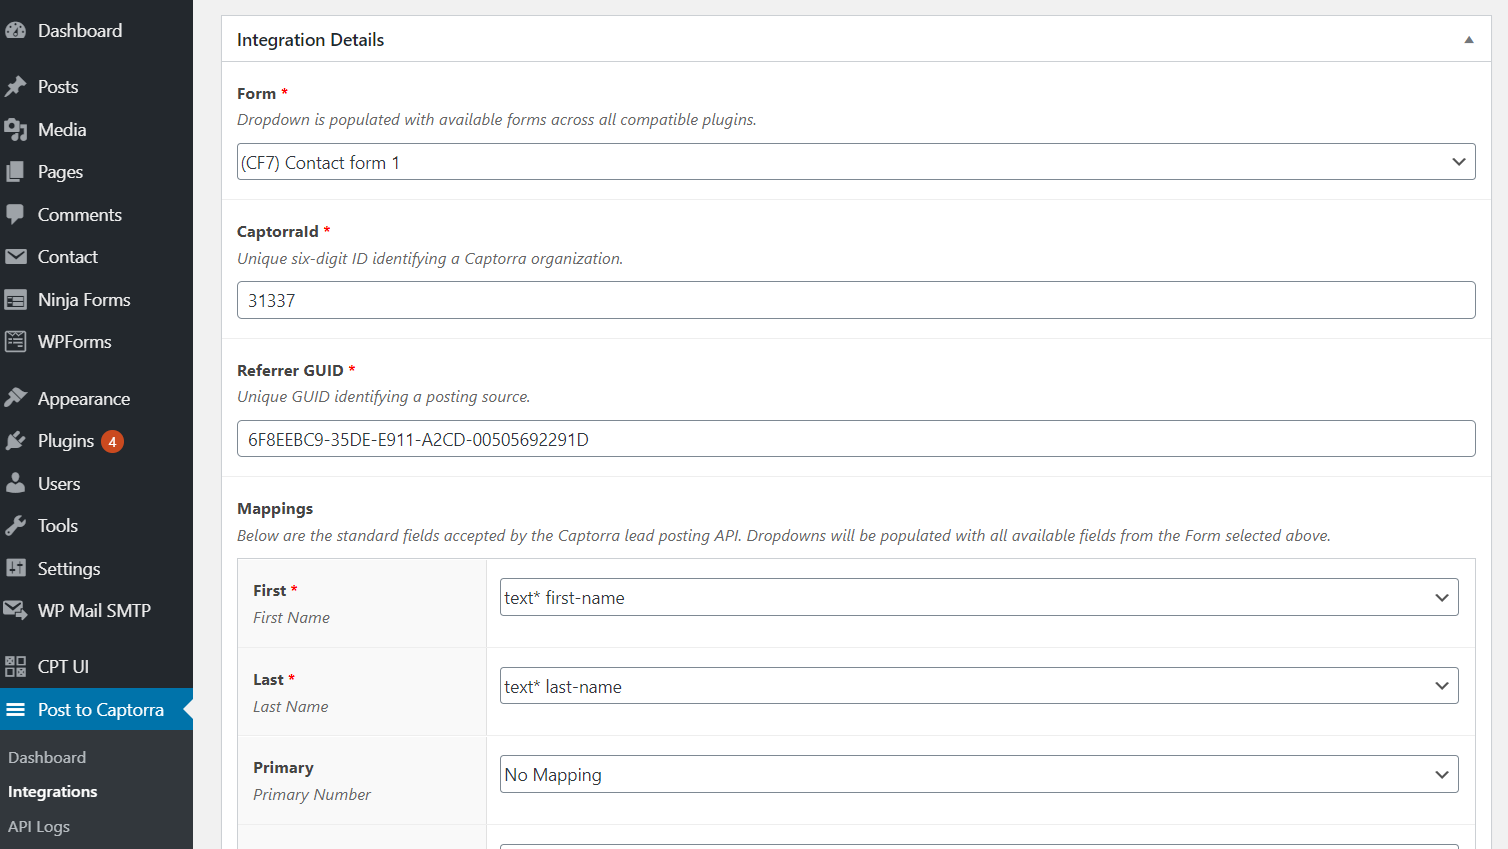Image resolution: width=1508 pixels, height=849 pixels.
Task: Open the Last name mapping dropdown
Action: tap(979, 686)
